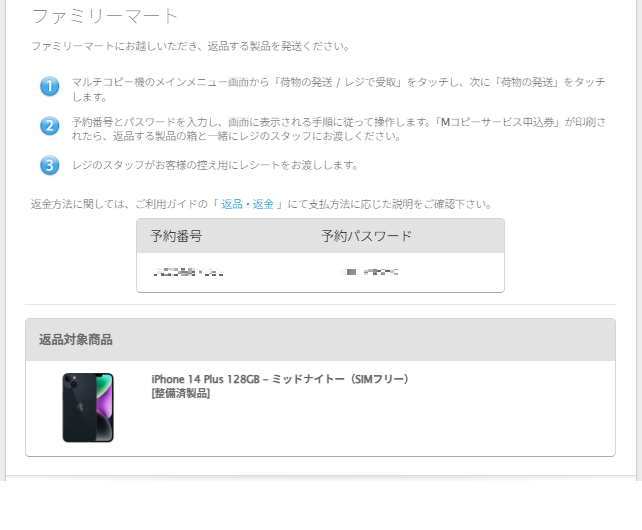Click the step 1 マルチコピー機 instruction text
The width and height of the screenshot is (642, 530).
(339, 89)
